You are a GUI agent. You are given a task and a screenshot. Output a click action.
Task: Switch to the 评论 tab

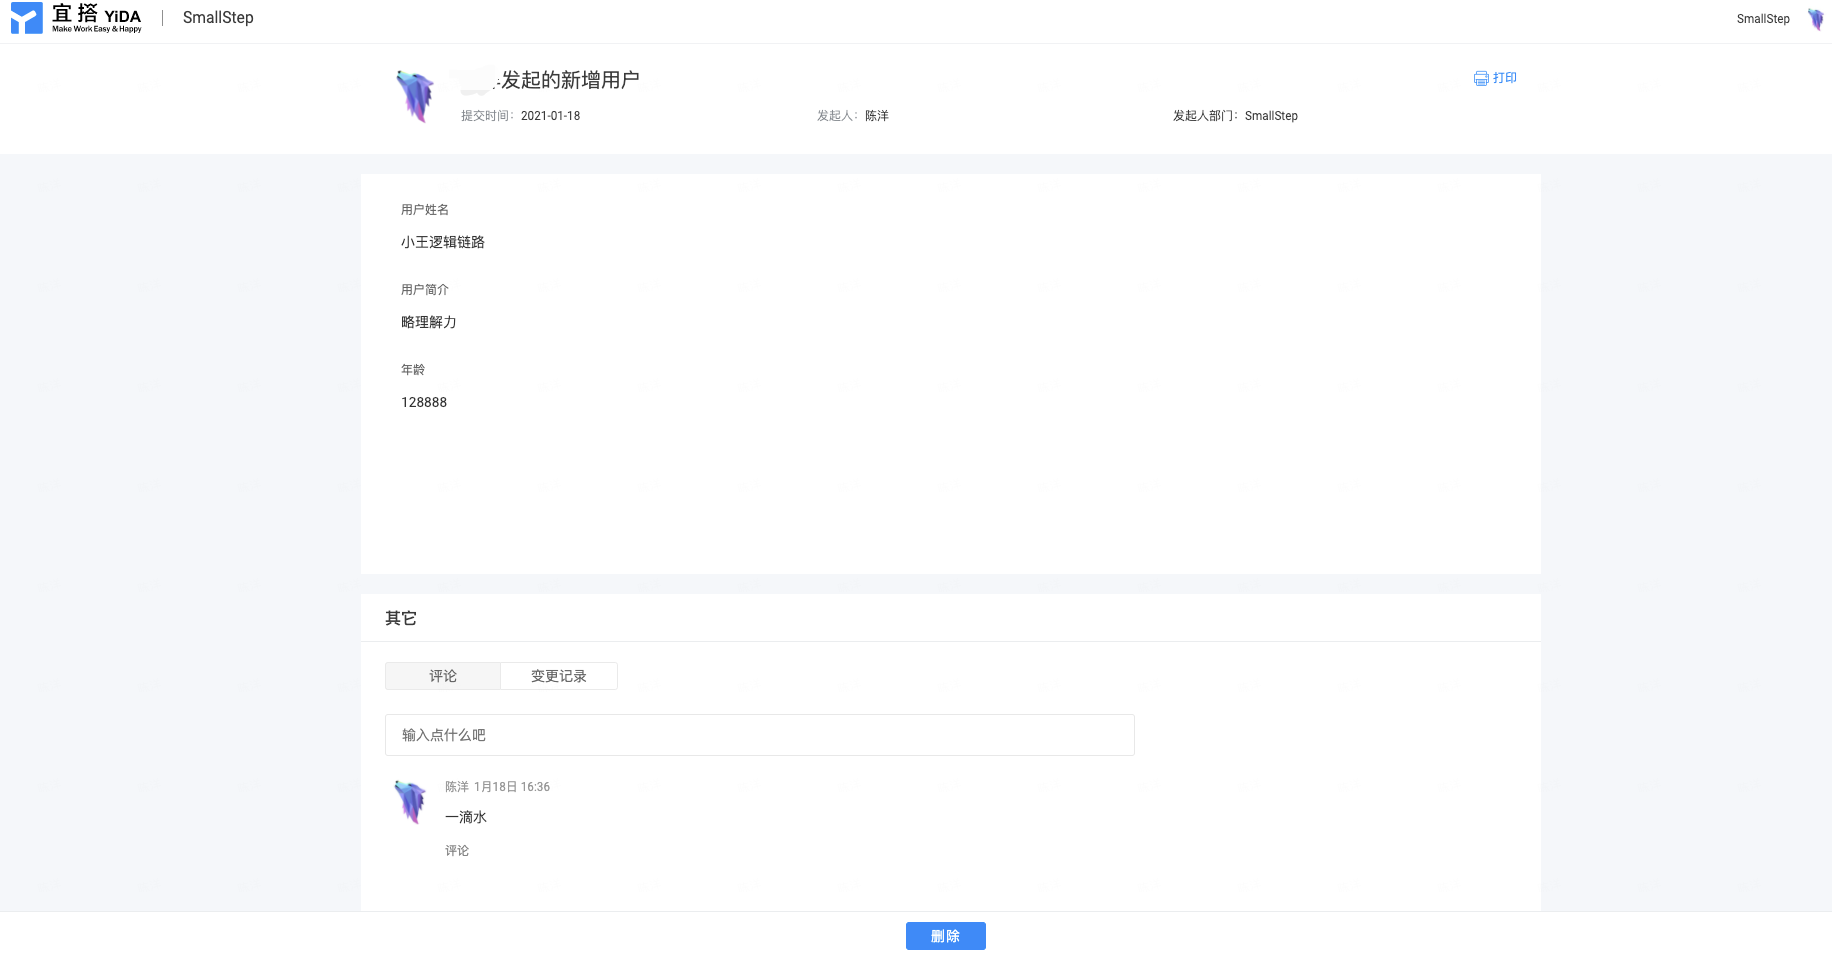coord(443,676)
